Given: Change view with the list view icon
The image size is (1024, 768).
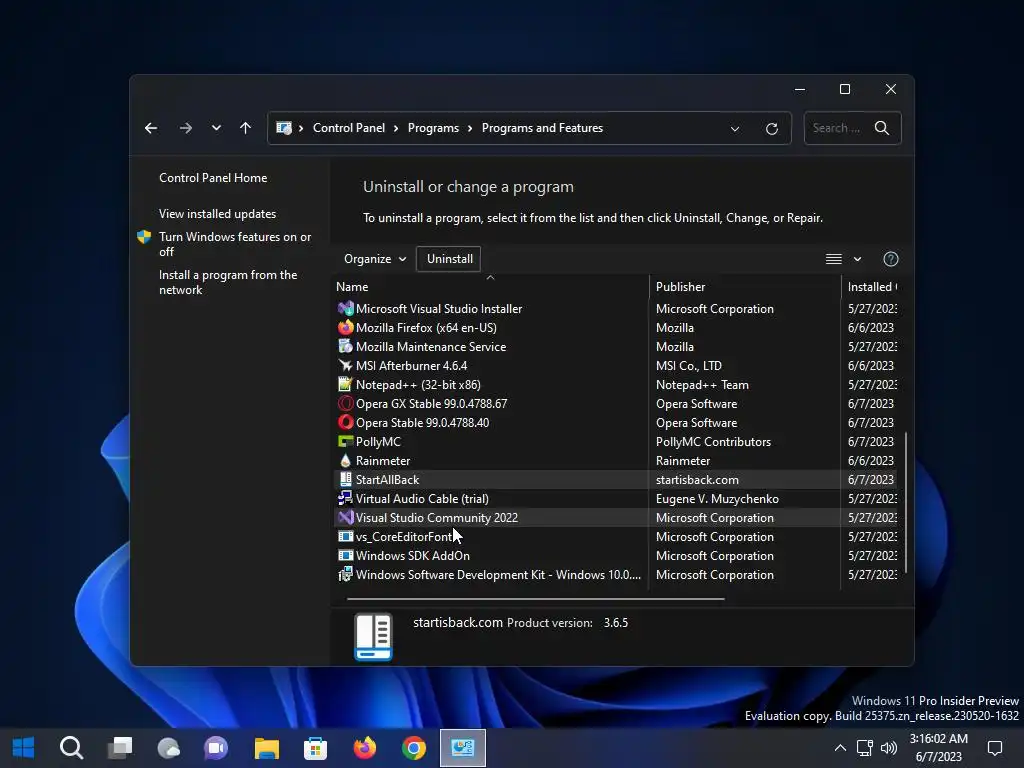Looking at the screenshot, I should [833, 259].
